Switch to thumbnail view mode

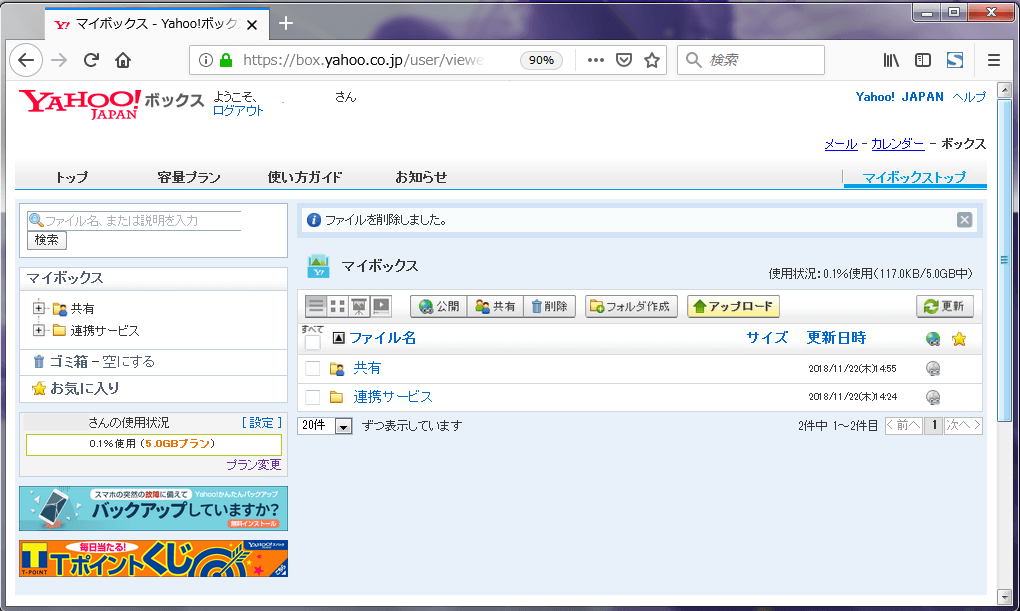tap(335, 305)
